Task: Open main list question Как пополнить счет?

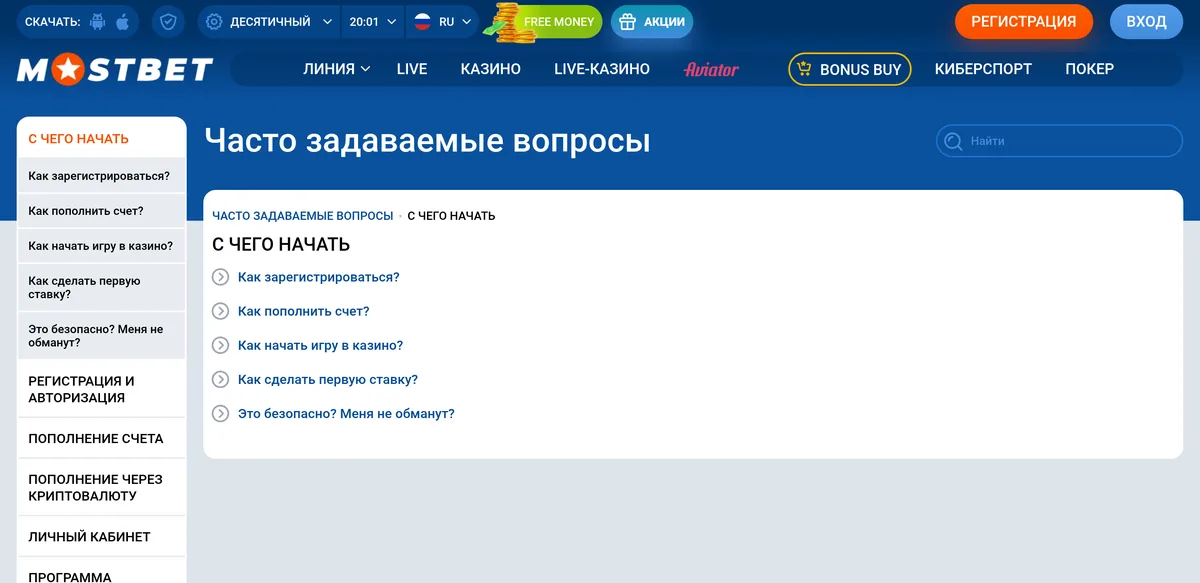Action: coord(304,311)
